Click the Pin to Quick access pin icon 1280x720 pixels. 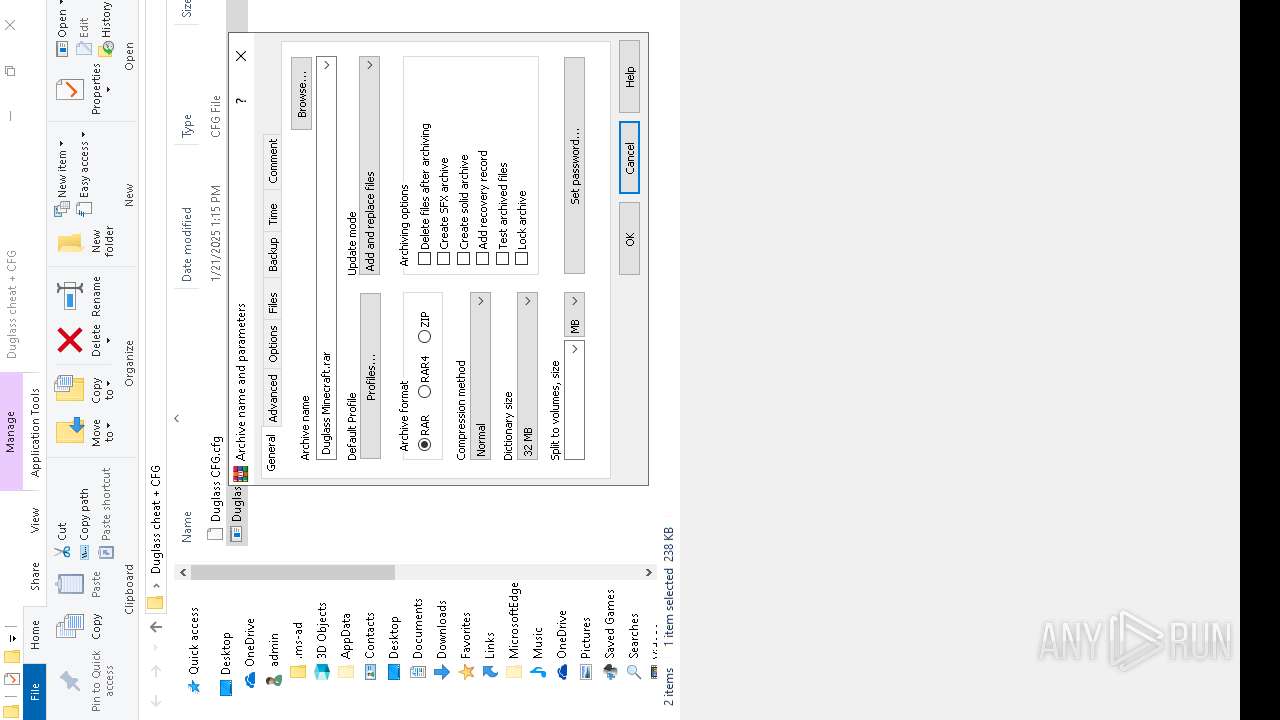tap(70, 680)
